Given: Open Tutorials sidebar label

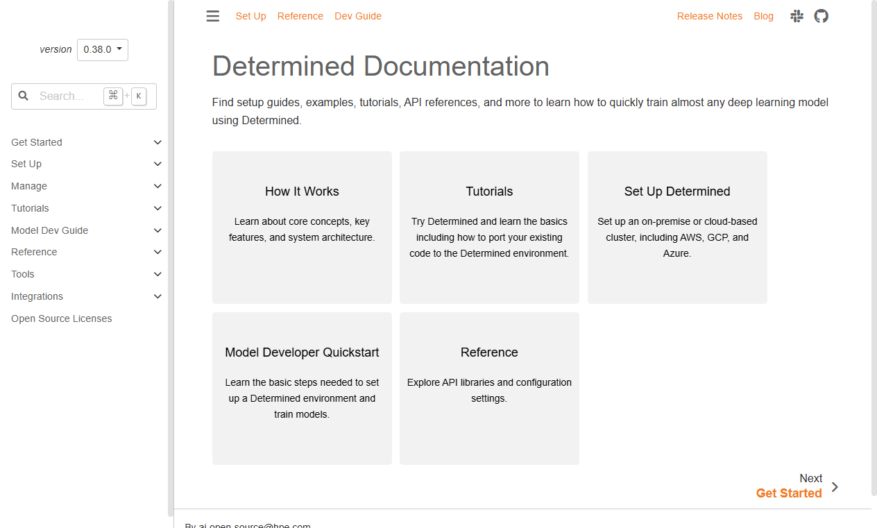Looking at the screenshot, I should (30, 208).
